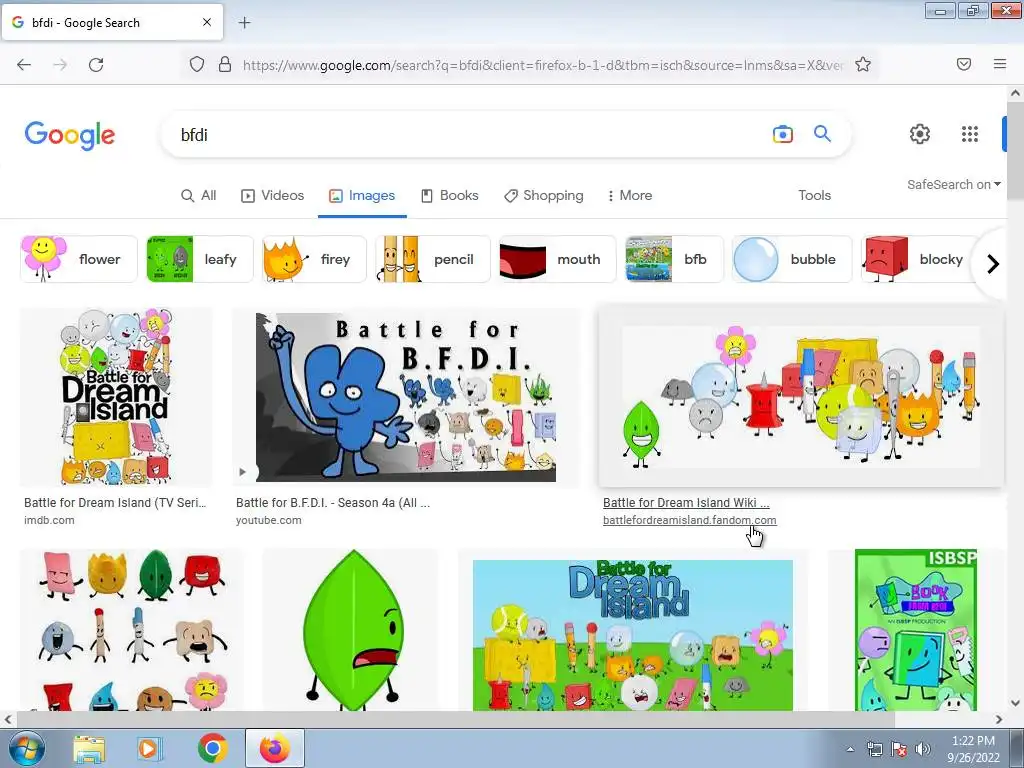Open the More search options menu
1024x768 pixels.
630,195
